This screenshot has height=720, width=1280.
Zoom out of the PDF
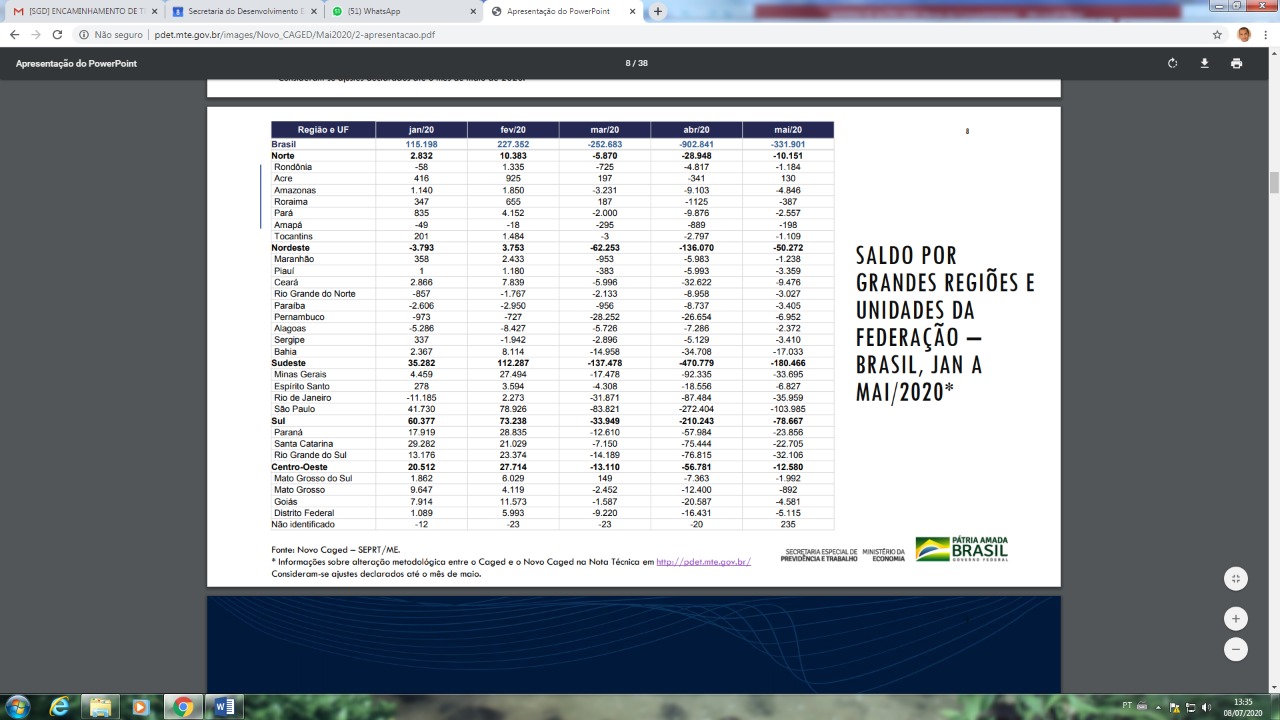click(1236, 649)
